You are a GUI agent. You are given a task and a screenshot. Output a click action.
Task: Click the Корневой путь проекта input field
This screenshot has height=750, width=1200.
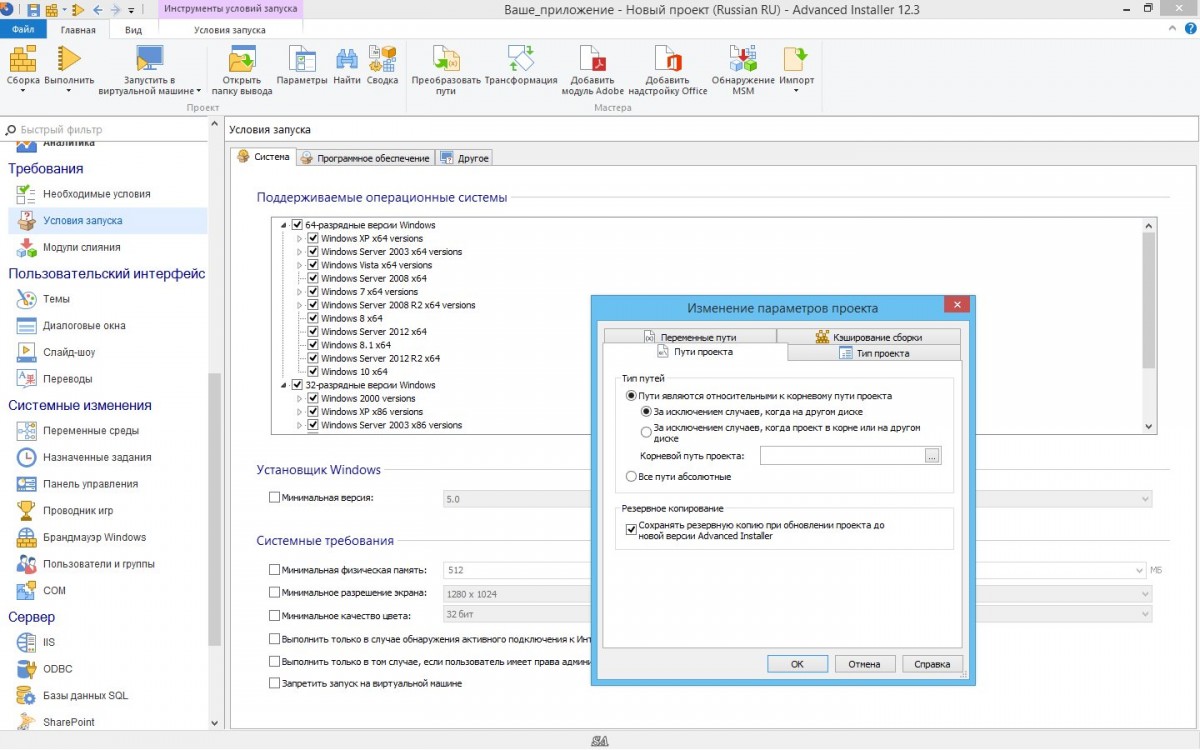point(841,456)
